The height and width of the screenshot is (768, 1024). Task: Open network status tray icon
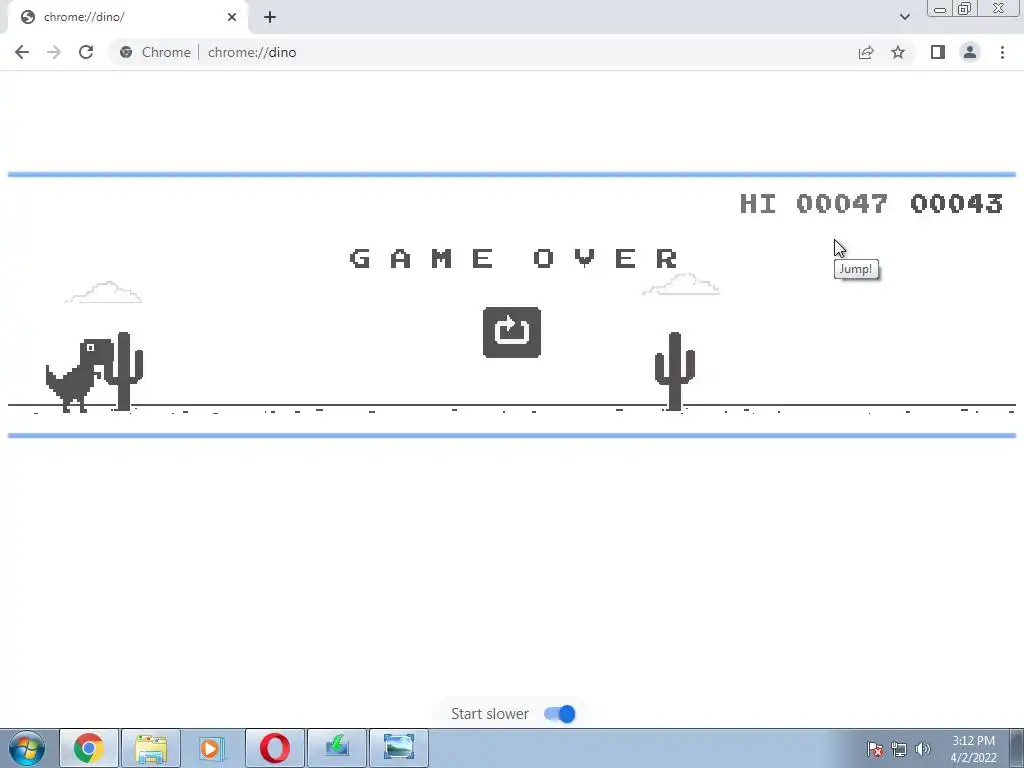point(899,749)
